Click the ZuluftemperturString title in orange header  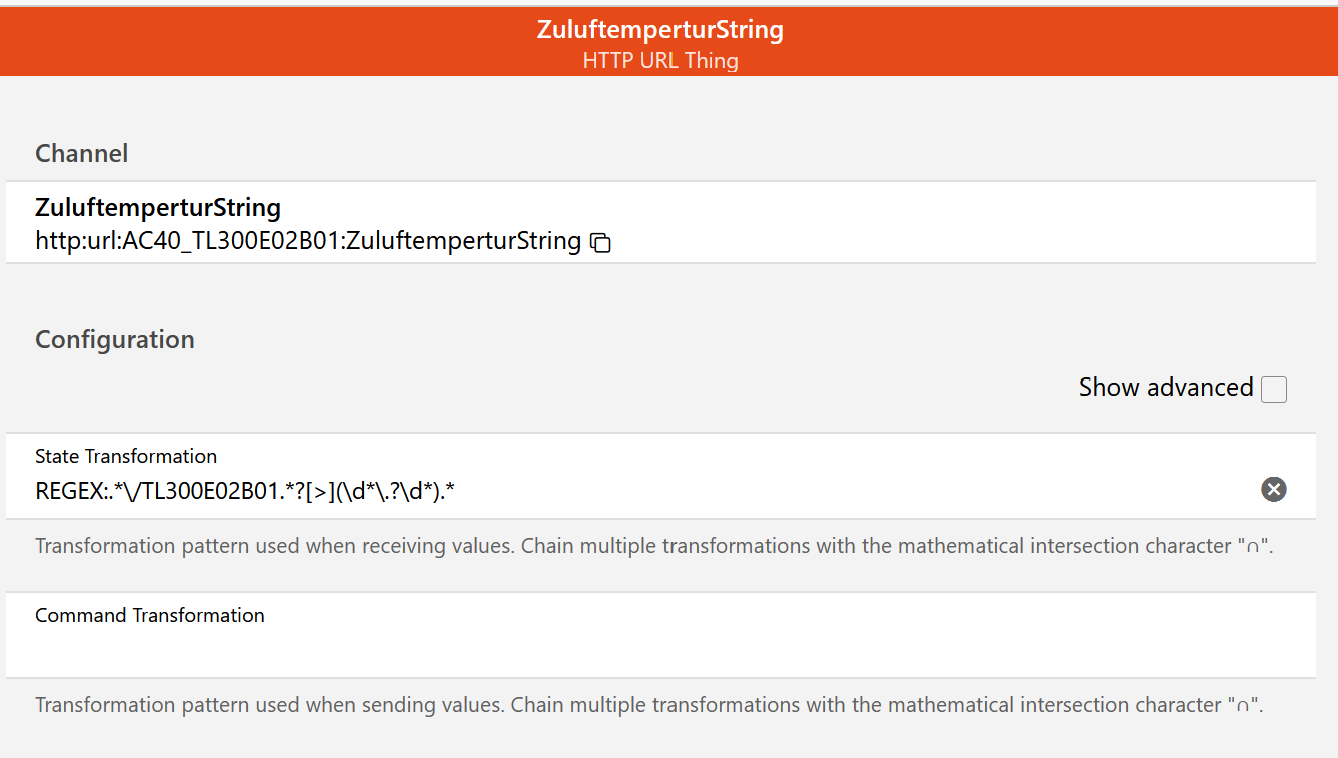click(x=660, y=29)
